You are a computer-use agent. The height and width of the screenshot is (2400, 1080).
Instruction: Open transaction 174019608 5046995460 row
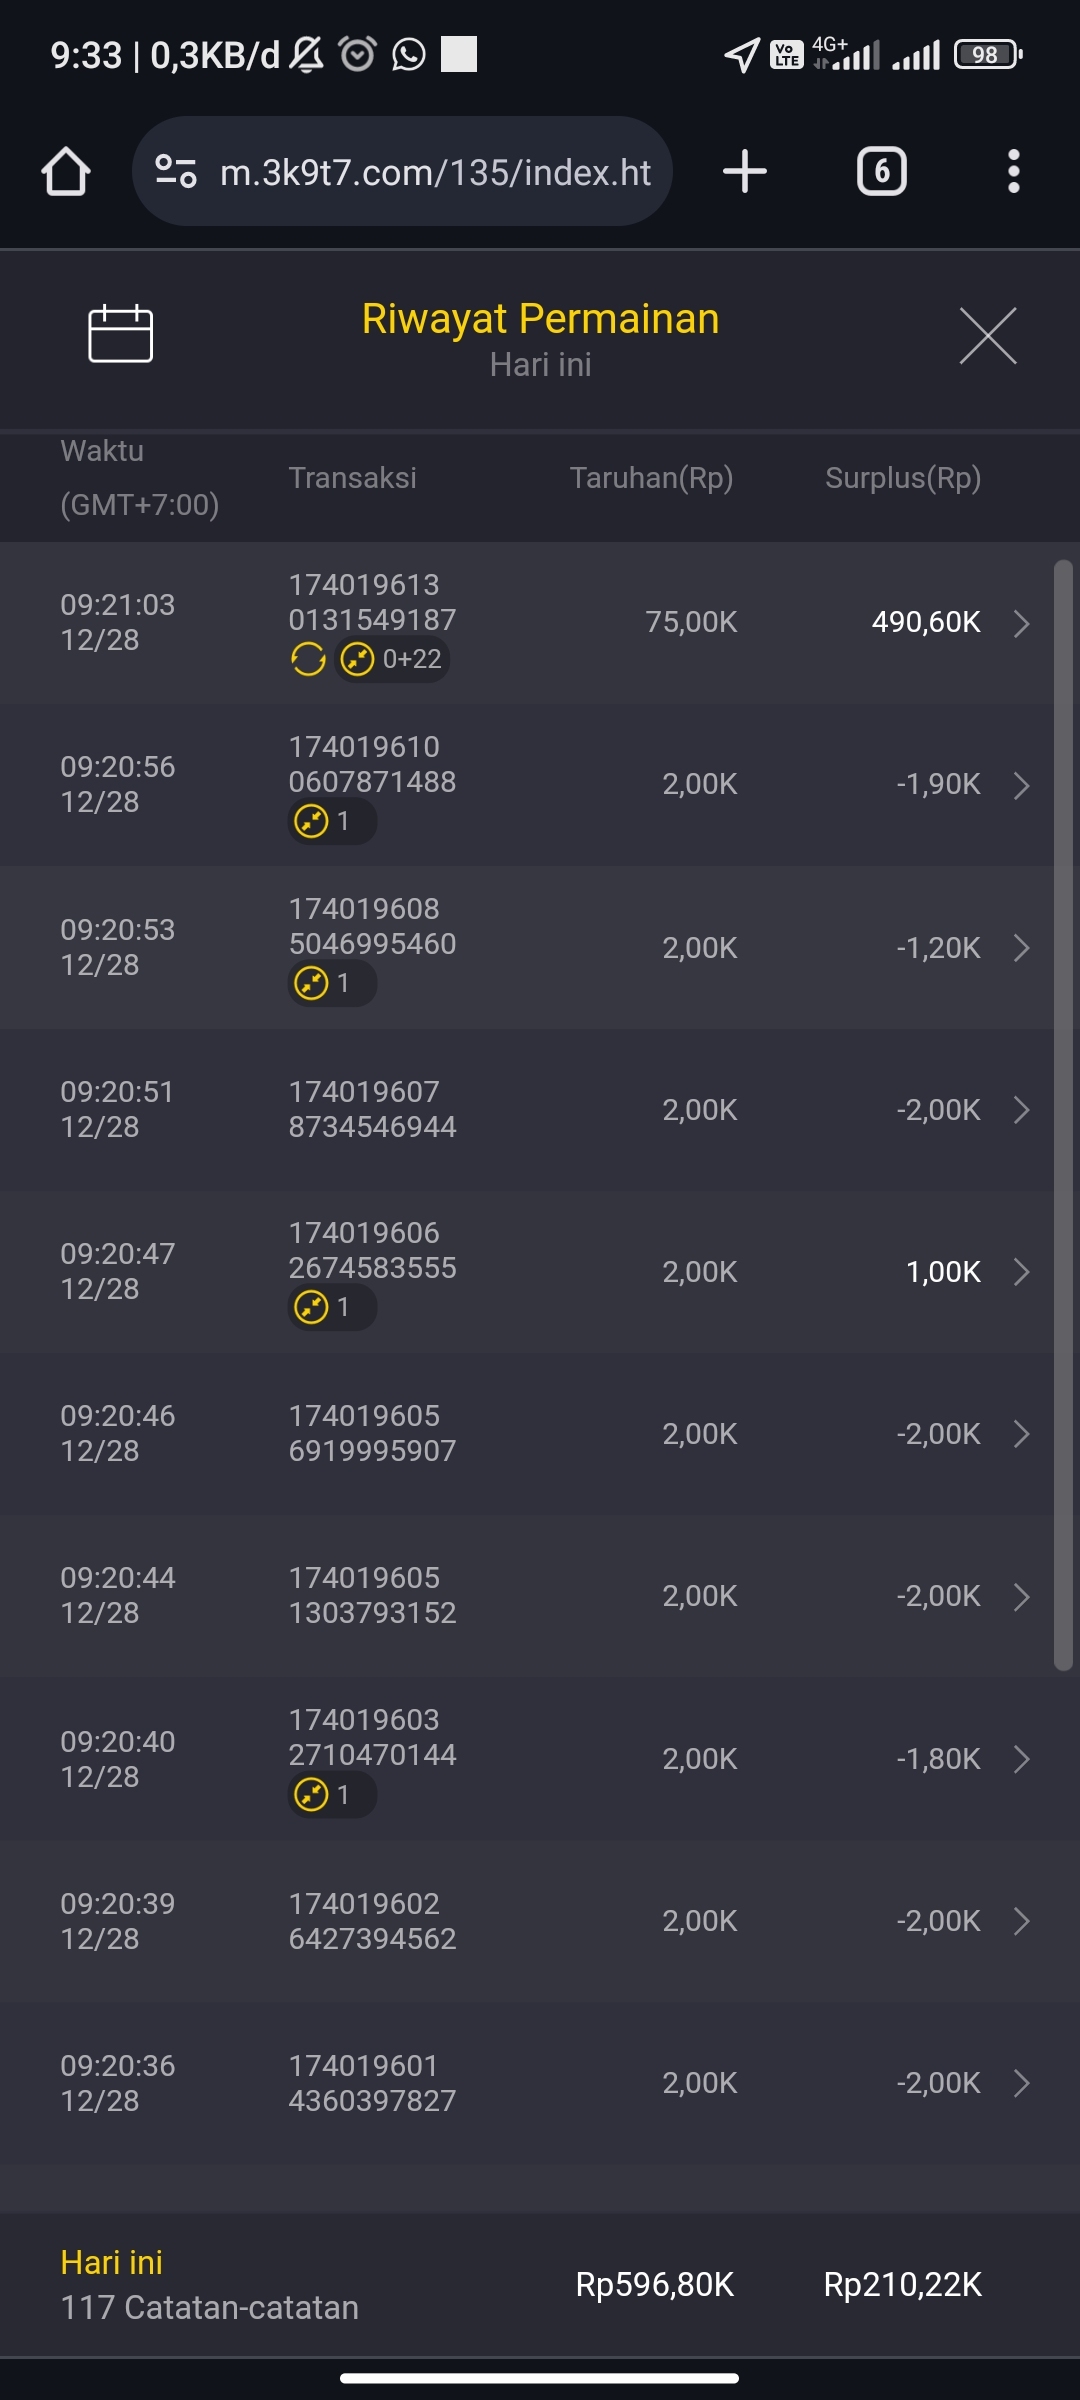(372, 927)
